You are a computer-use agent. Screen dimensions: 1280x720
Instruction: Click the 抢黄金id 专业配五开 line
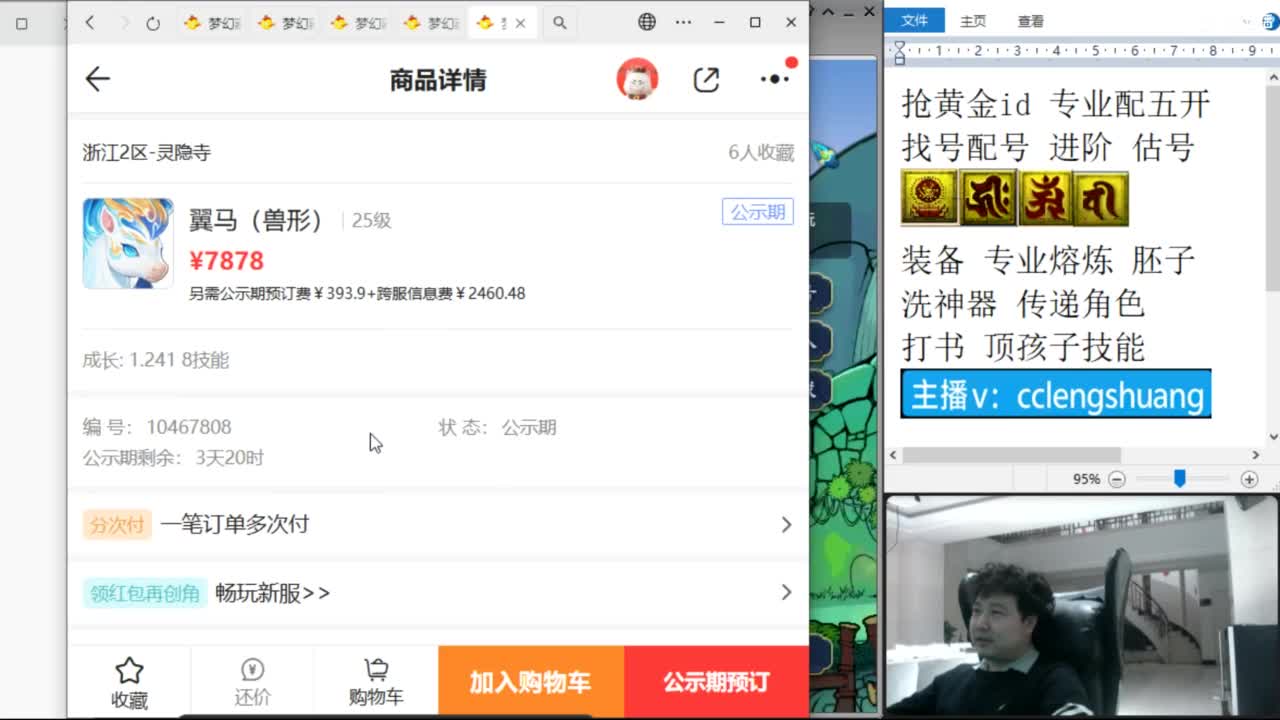tap(1056, 104)
